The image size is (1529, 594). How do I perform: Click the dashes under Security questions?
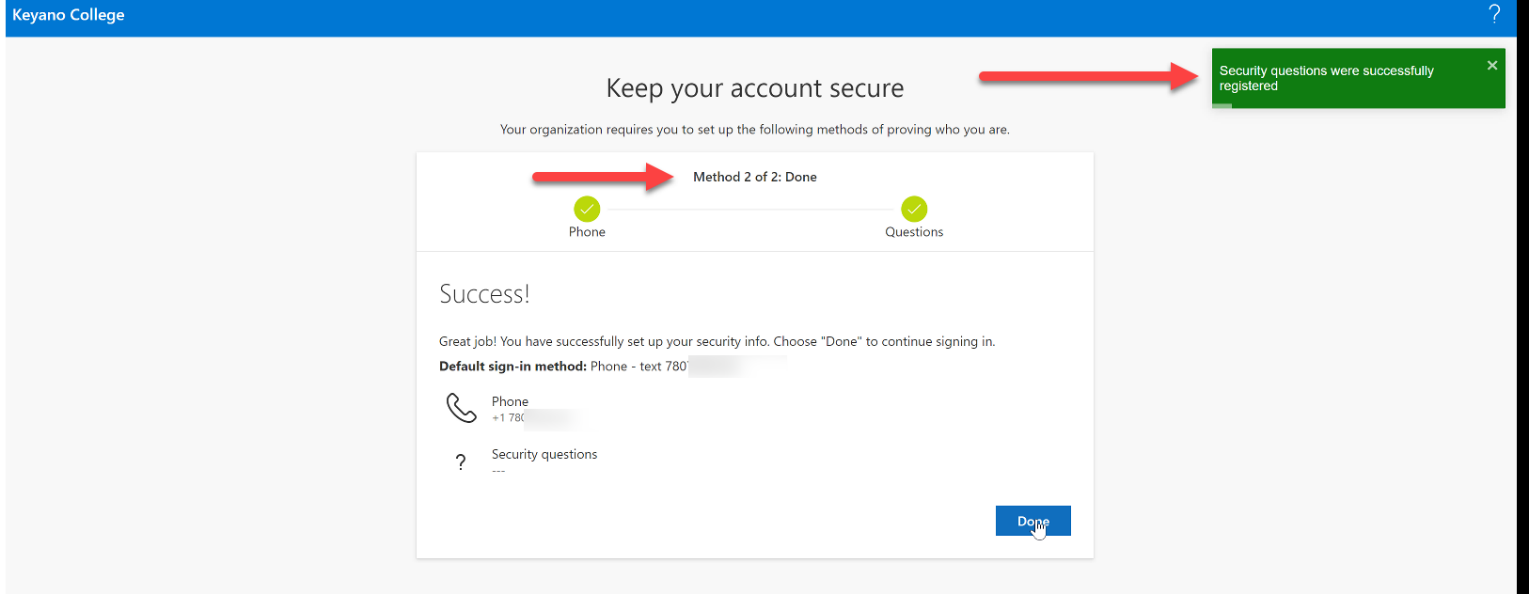[498, 471]
